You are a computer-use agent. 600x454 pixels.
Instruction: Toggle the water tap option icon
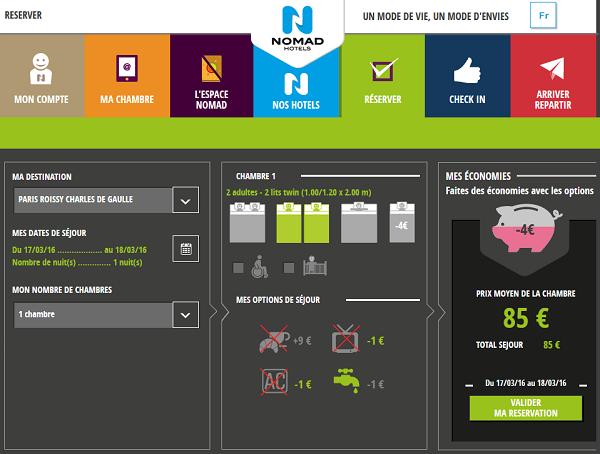[x=346, y=383]
